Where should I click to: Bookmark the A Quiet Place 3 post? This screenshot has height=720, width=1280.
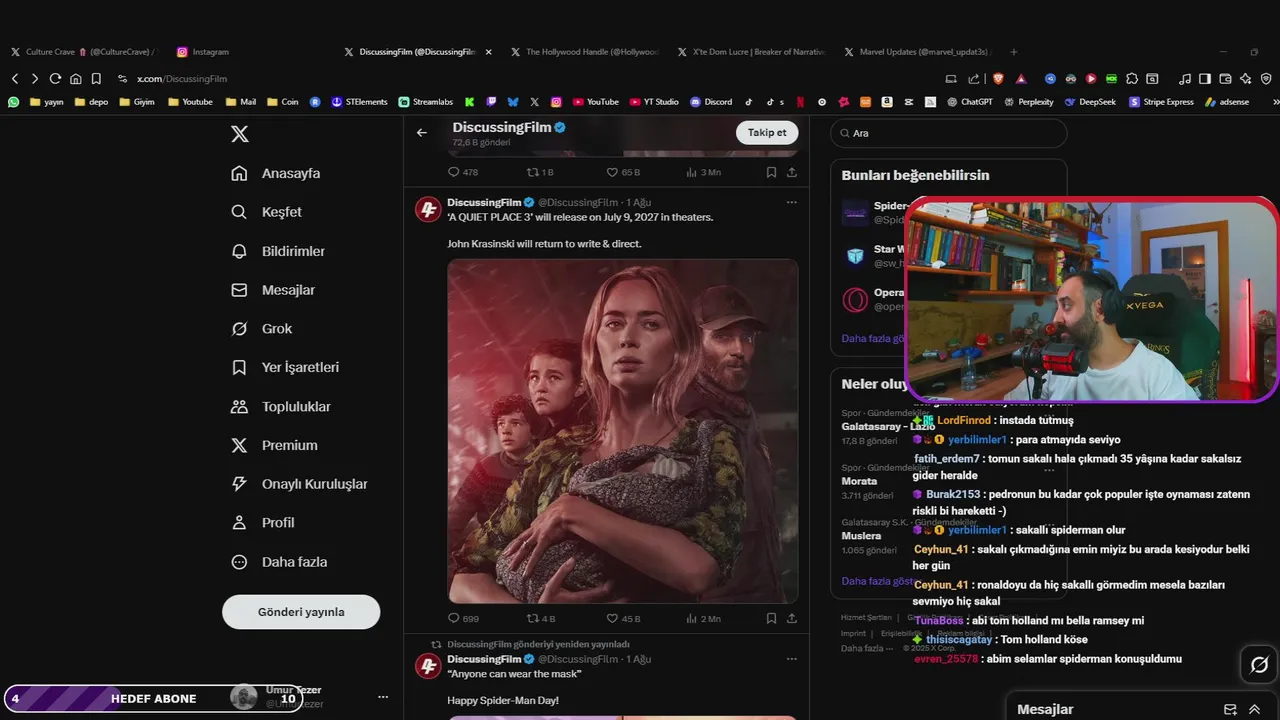click(771, 618)
